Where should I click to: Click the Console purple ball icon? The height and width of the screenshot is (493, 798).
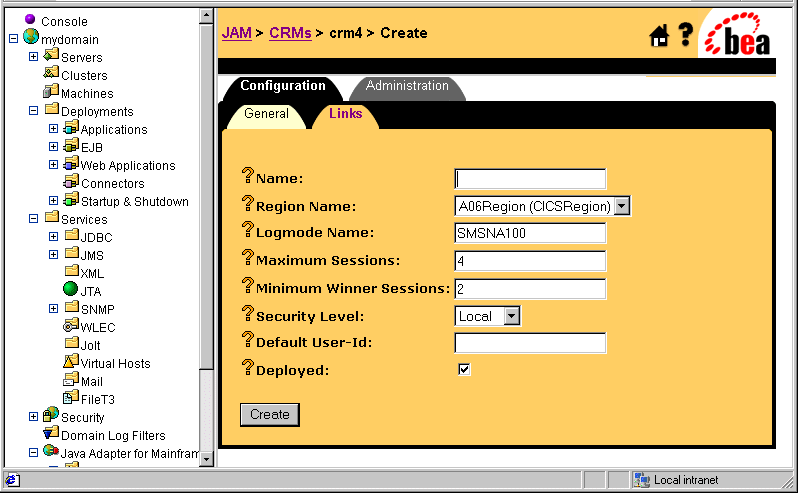click(30, 19)
